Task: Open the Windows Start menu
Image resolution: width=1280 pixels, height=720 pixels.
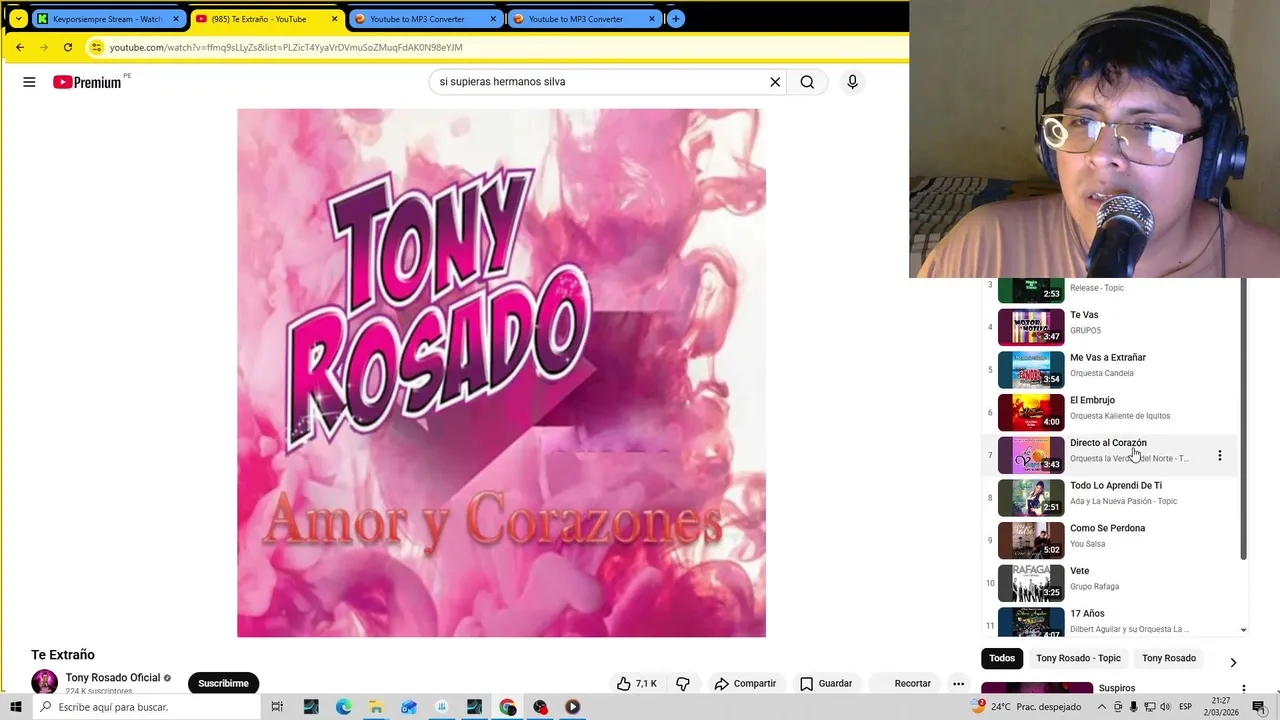Action: point(15,707)
